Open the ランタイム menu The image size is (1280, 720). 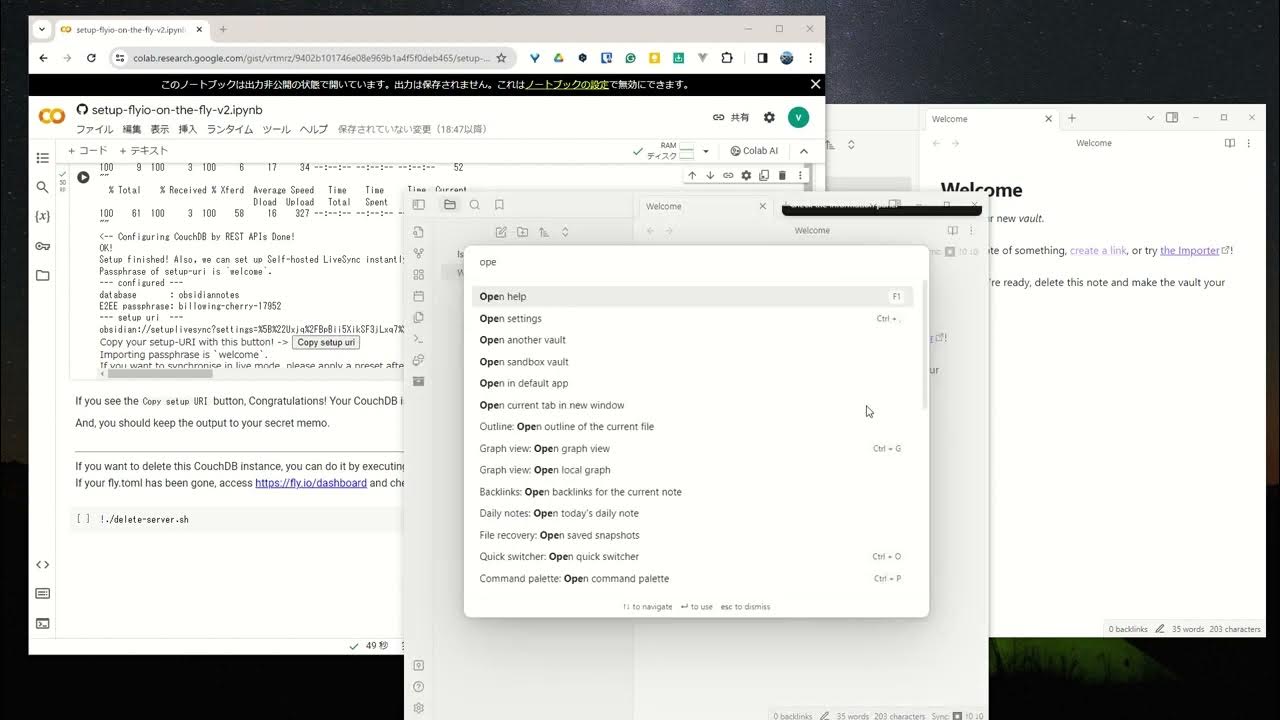[230, 130]
